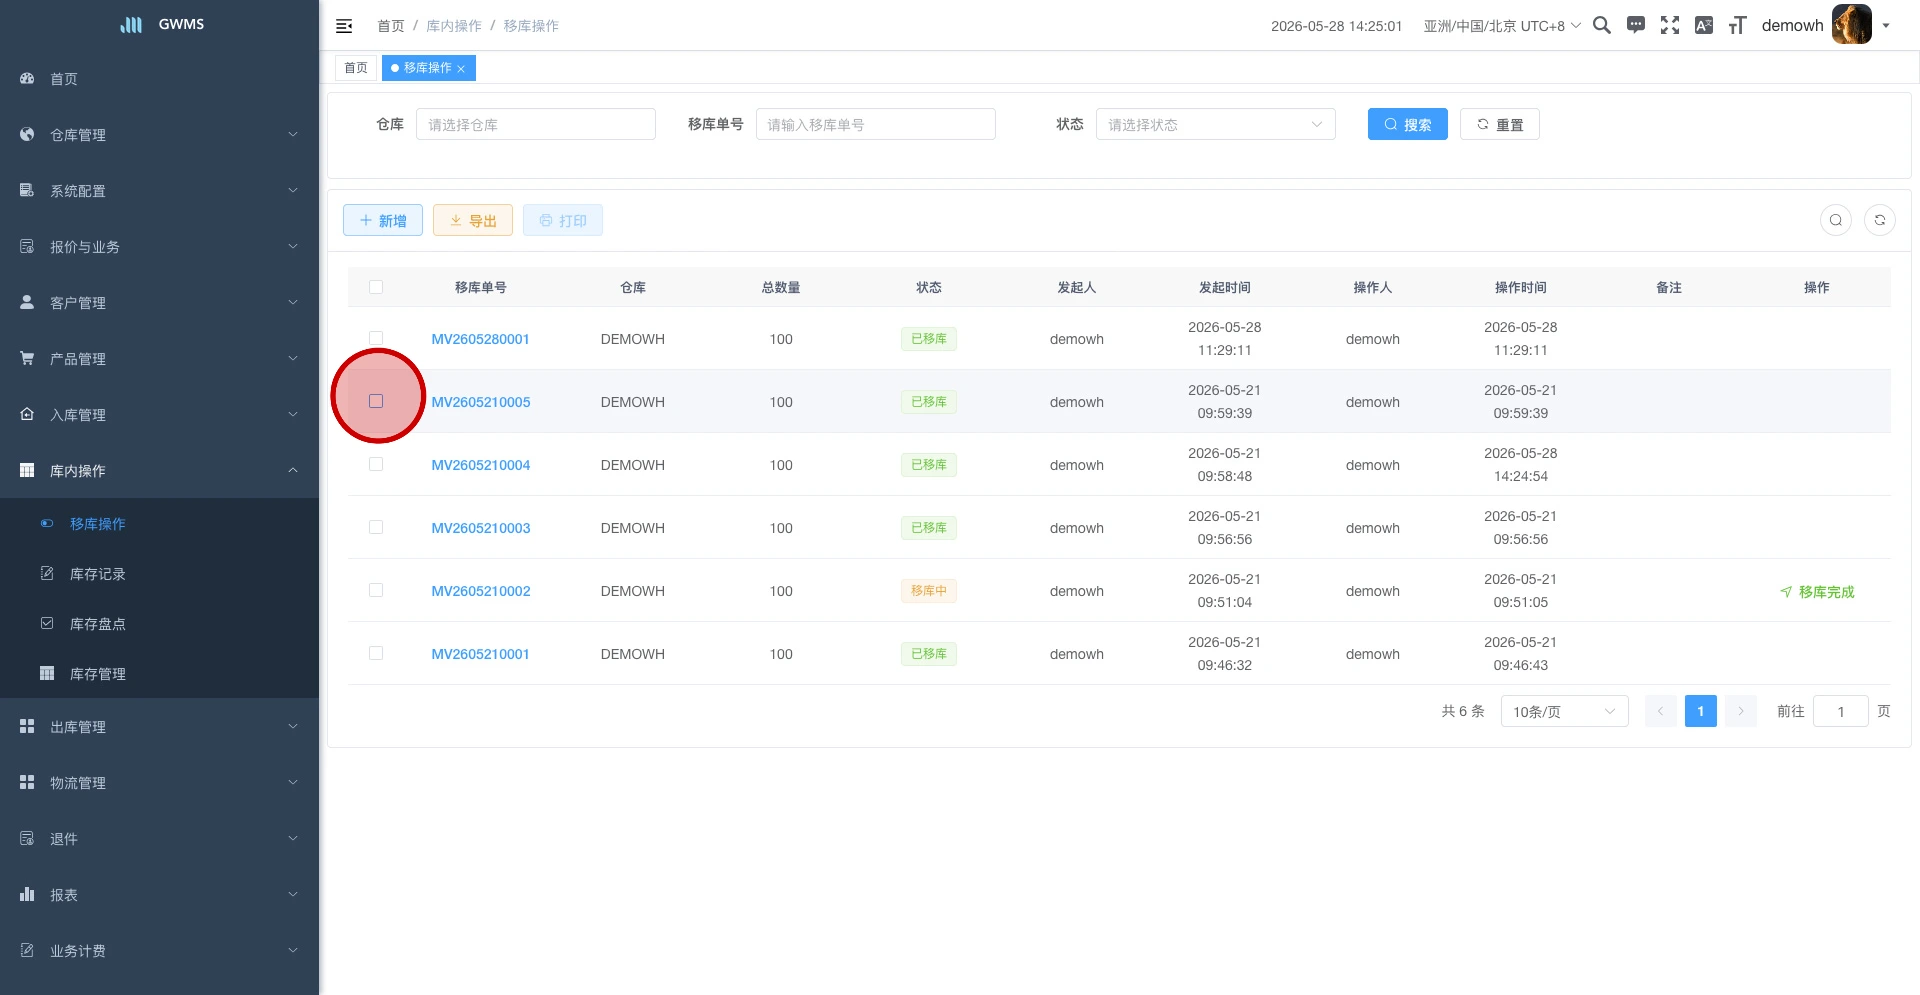Screen dimensions: 1920x995
Task: Open the timezone 亚洲/中国/北京 UTC+8 dropdown
Action: (1502, 26)
